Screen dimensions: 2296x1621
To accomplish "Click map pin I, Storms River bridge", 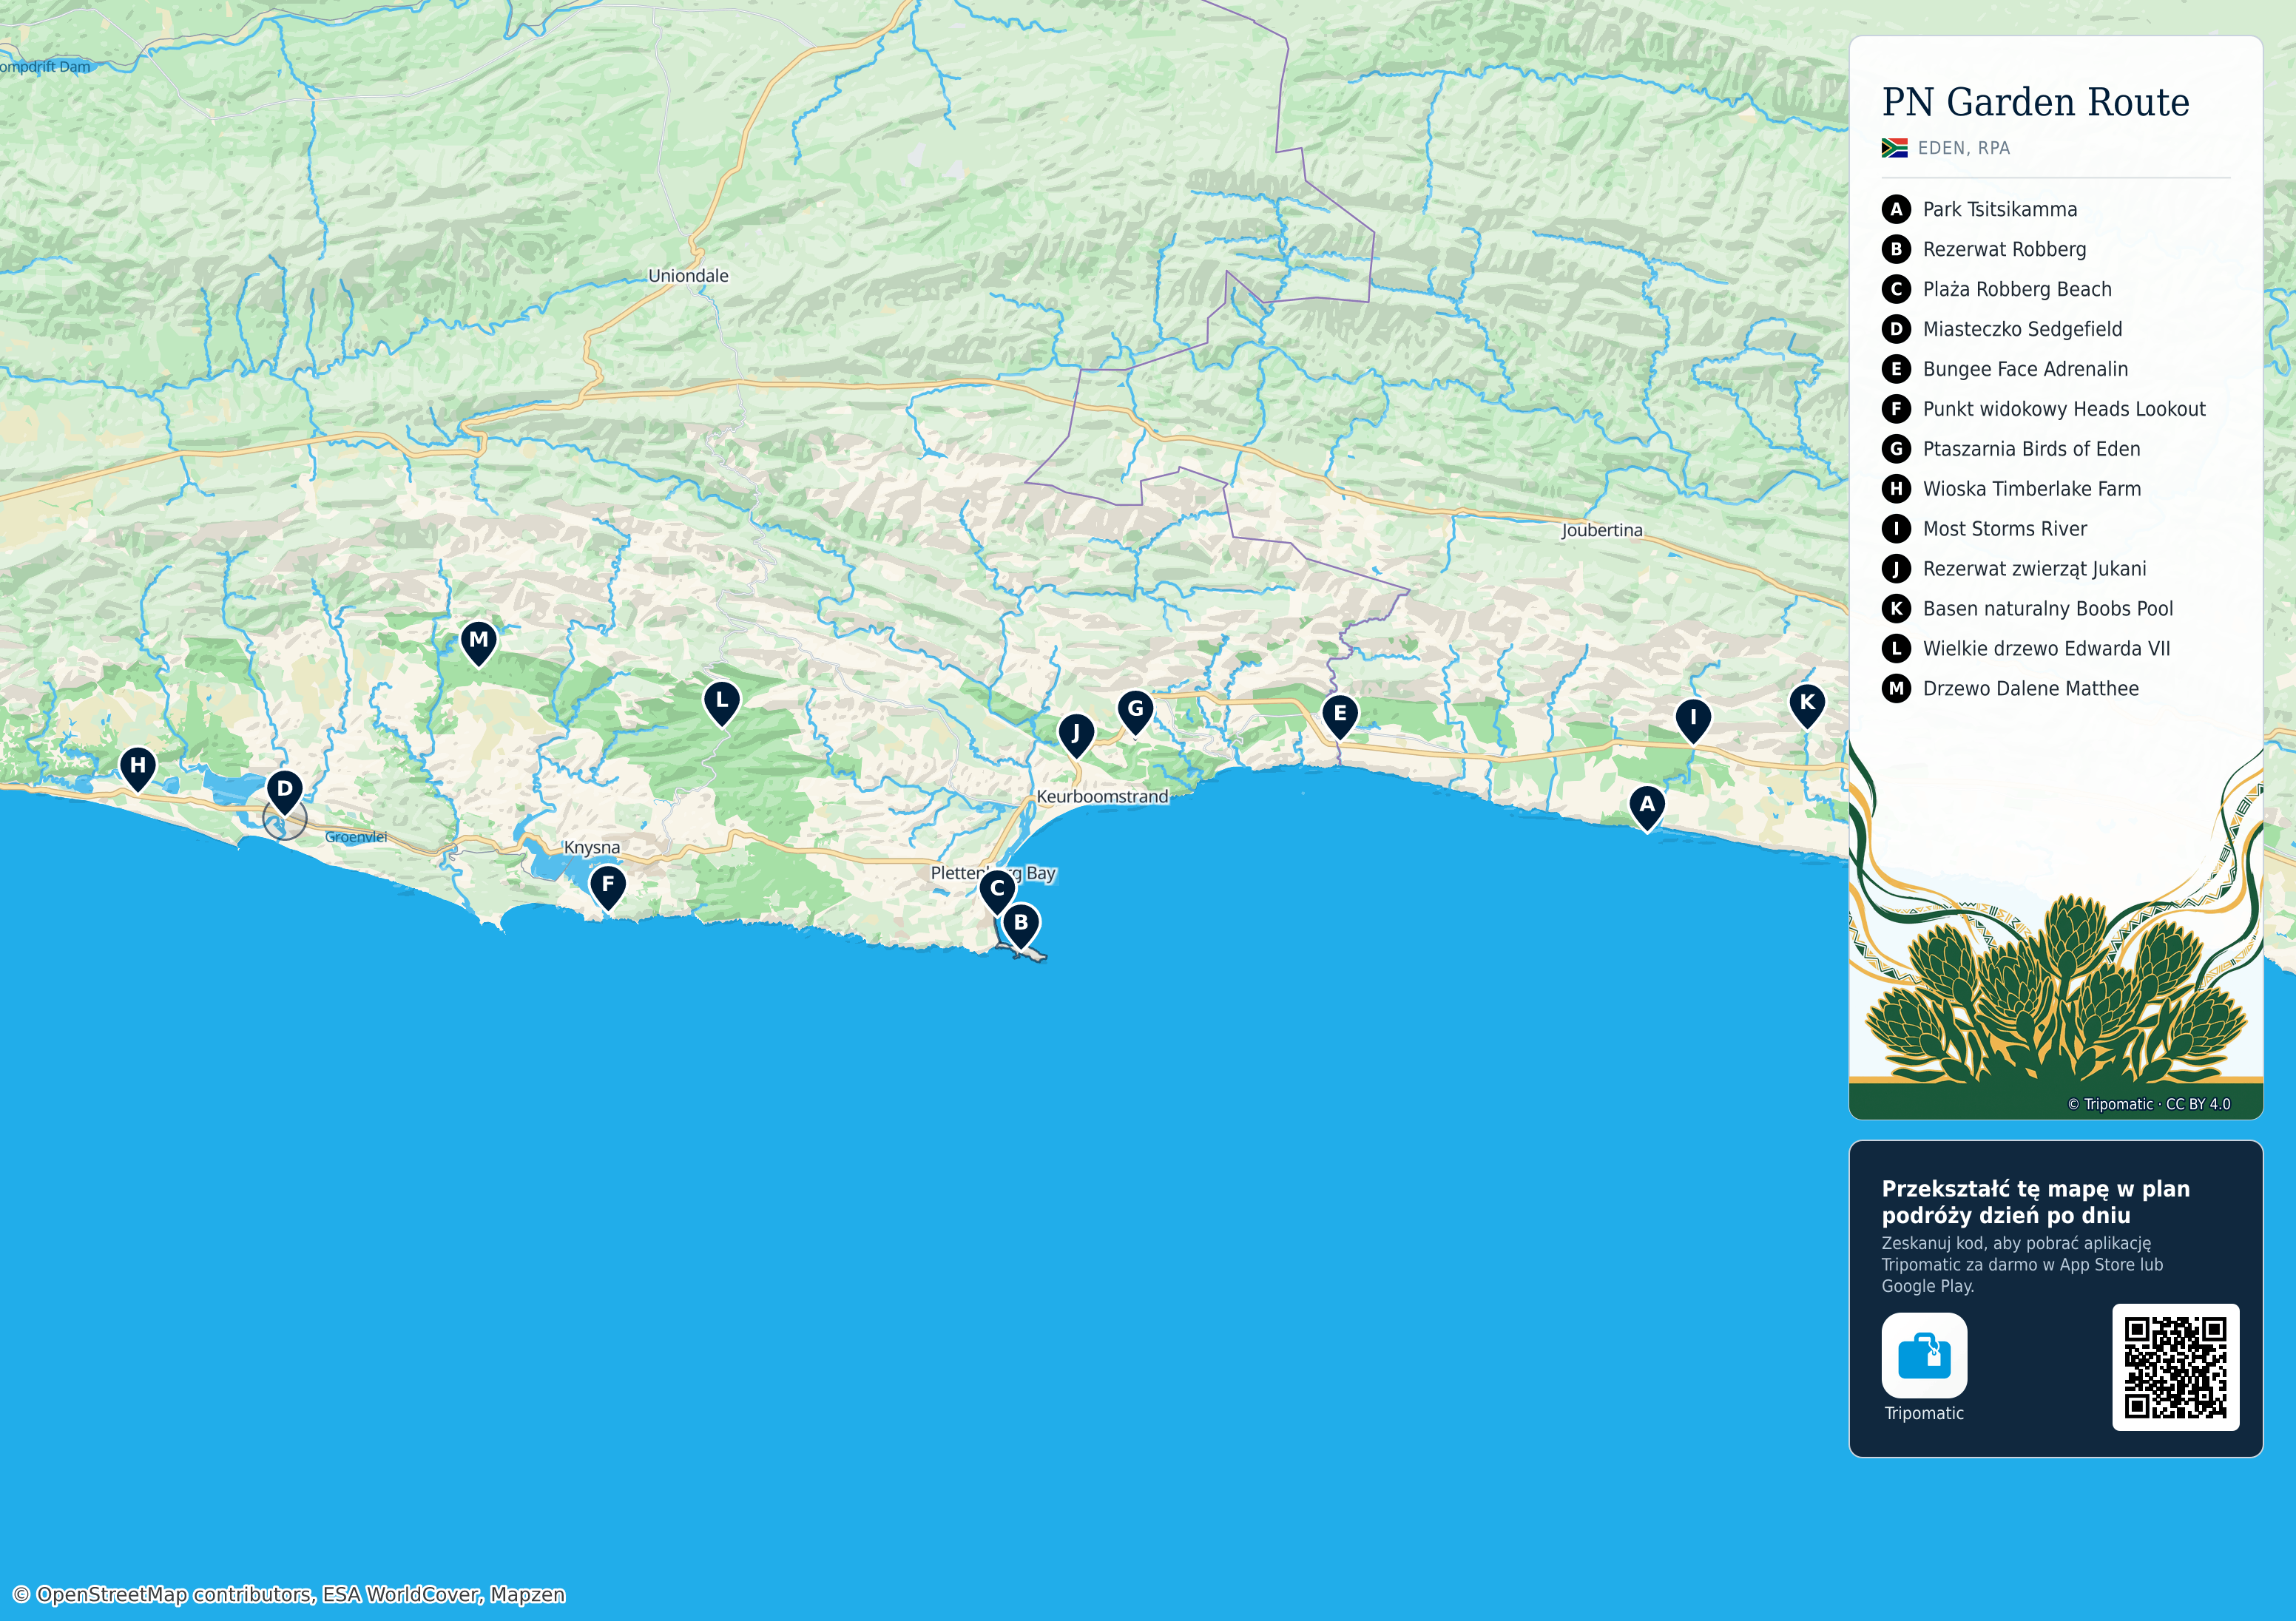I will coord(1693,720).
